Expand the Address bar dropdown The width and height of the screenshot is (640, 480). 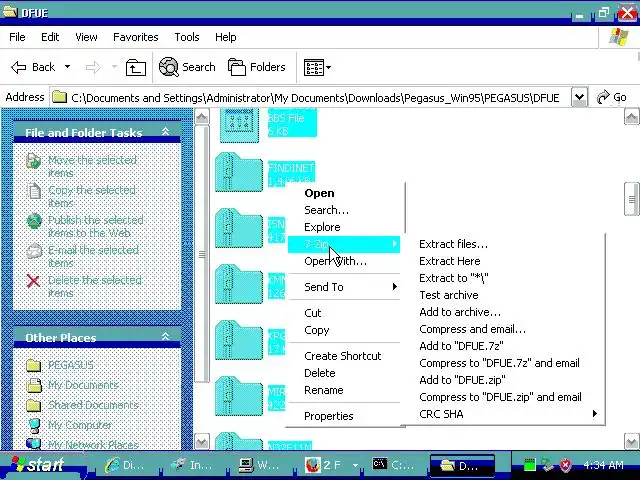579,98
